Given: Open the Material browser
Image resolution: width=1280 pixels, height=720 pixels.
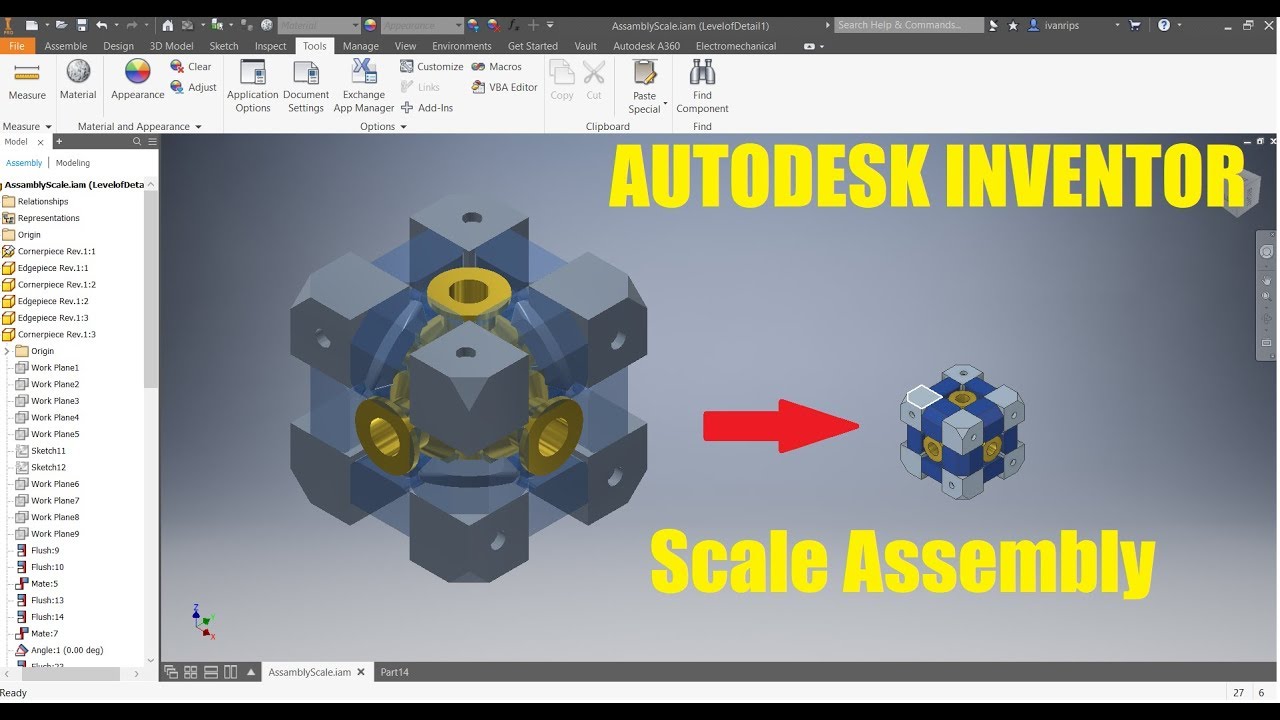Looking at the screenshot, I should (x=78, y=80).
